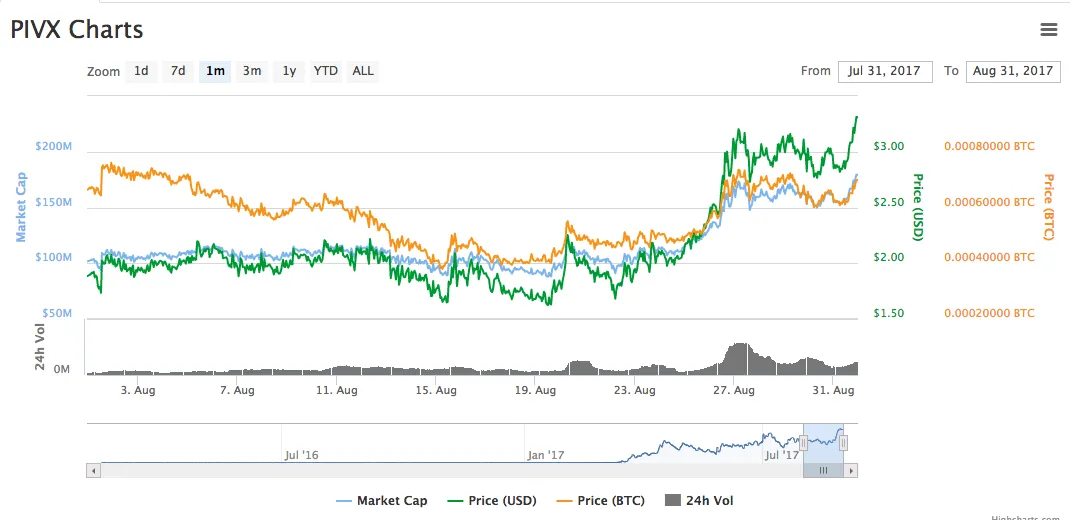Click navigator scrollbar right arrow
Image resolution: width=1071 pixels, height=520 pixels.
click(851, 471)
